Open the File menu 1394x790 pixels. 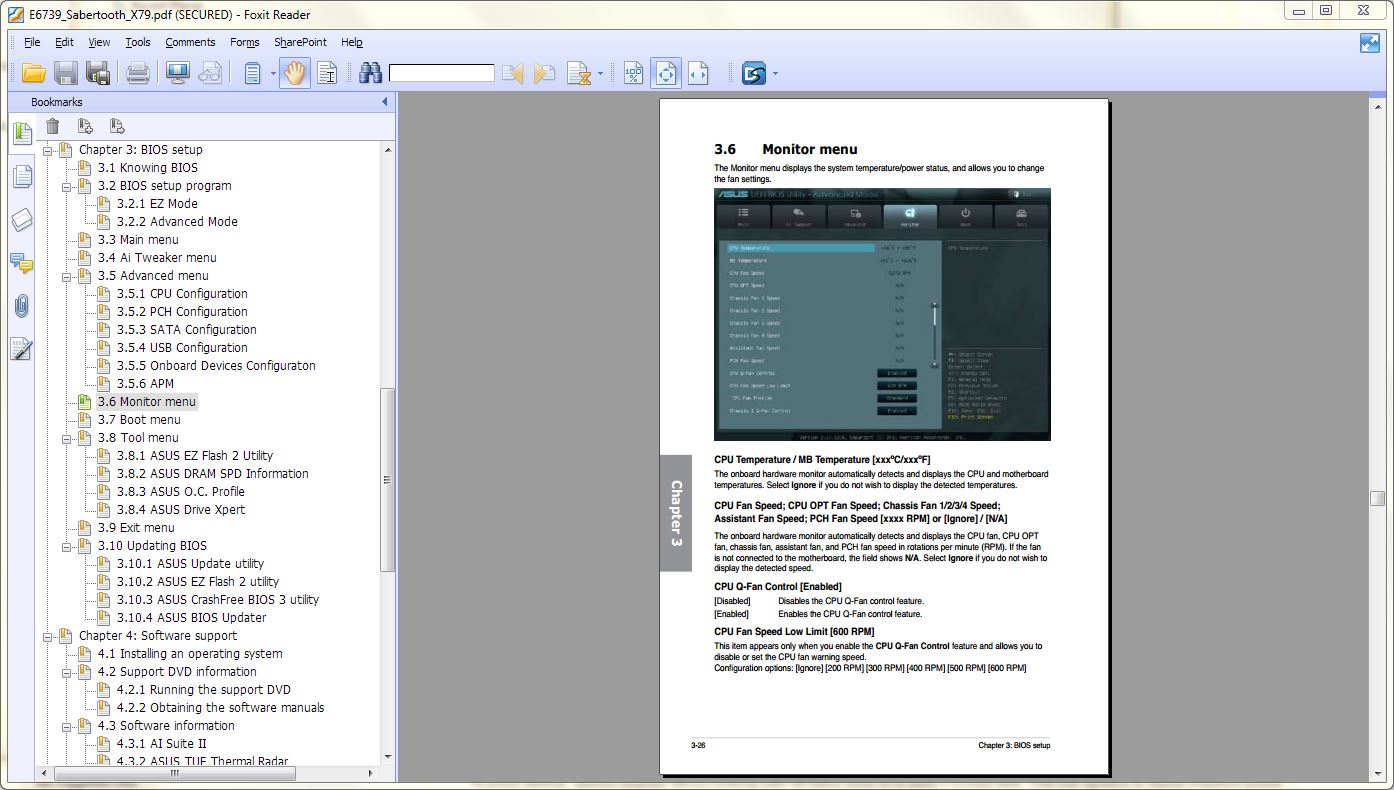32,43
